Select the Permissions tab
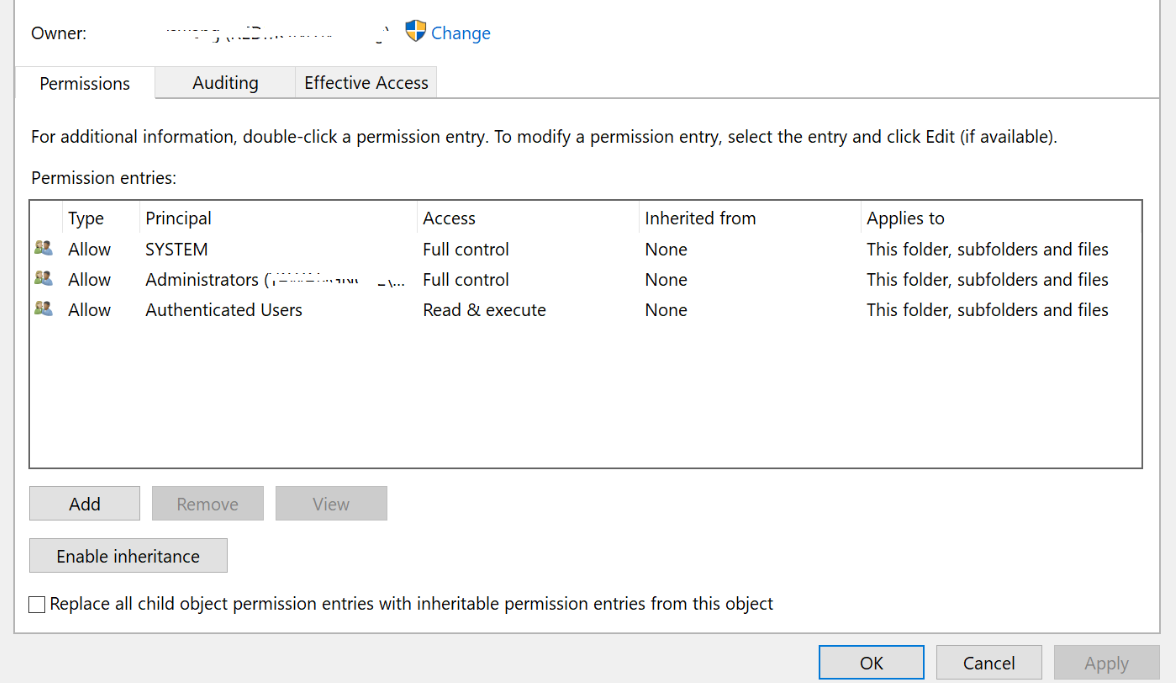The height and width of the screenshot is (683, 1176). [x=84, y=83]
